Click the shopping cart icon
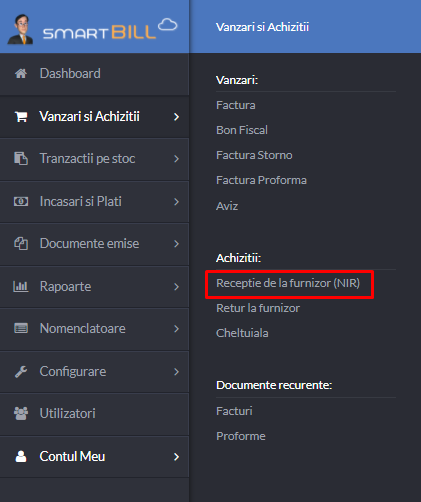 [21, 116]
